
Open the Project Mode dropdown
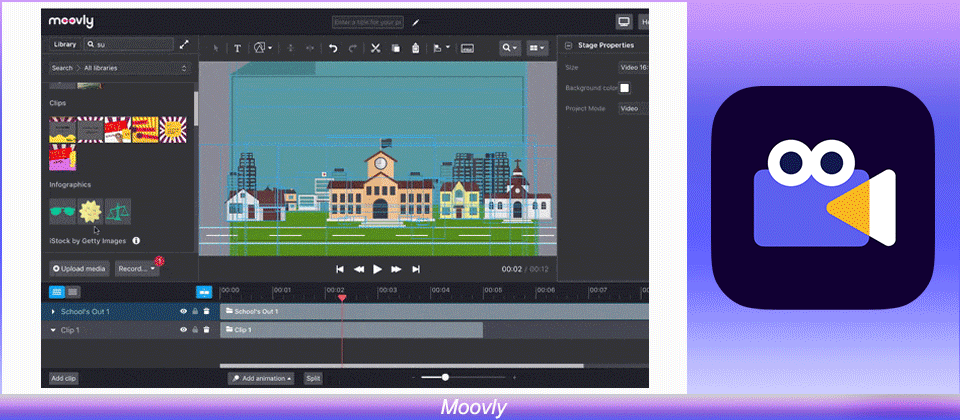pos(633,108)
